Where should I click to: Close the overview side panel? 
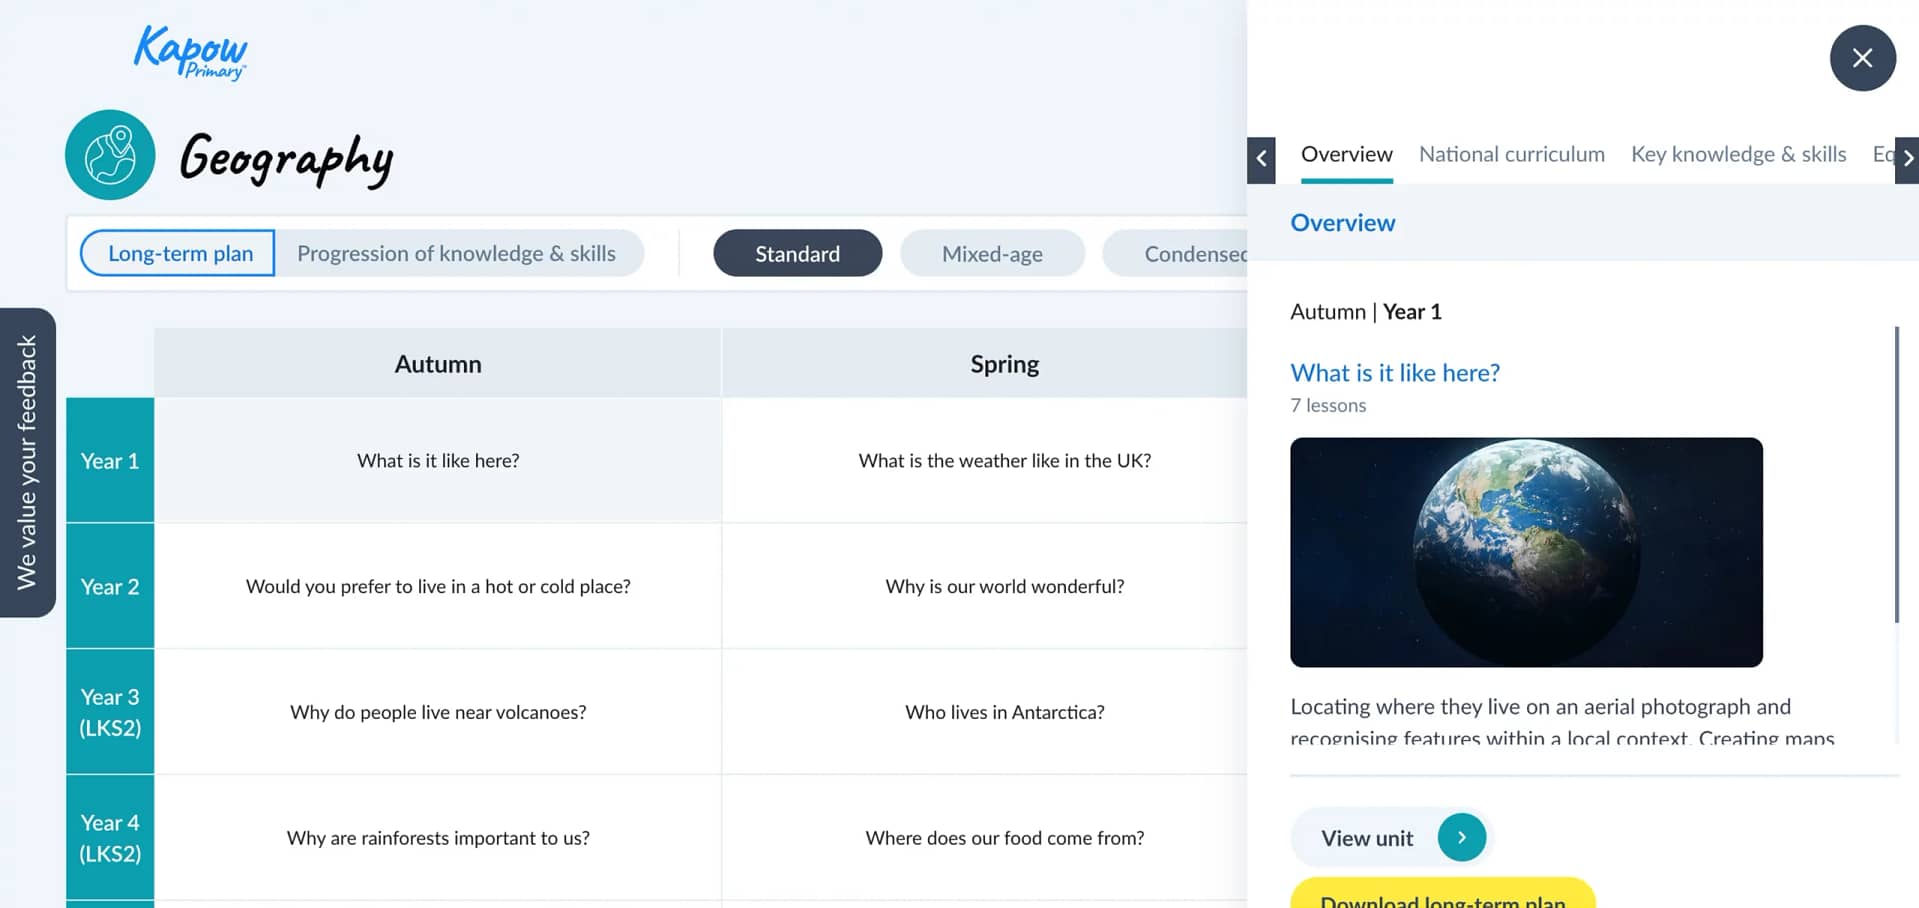pos(1862,58)
